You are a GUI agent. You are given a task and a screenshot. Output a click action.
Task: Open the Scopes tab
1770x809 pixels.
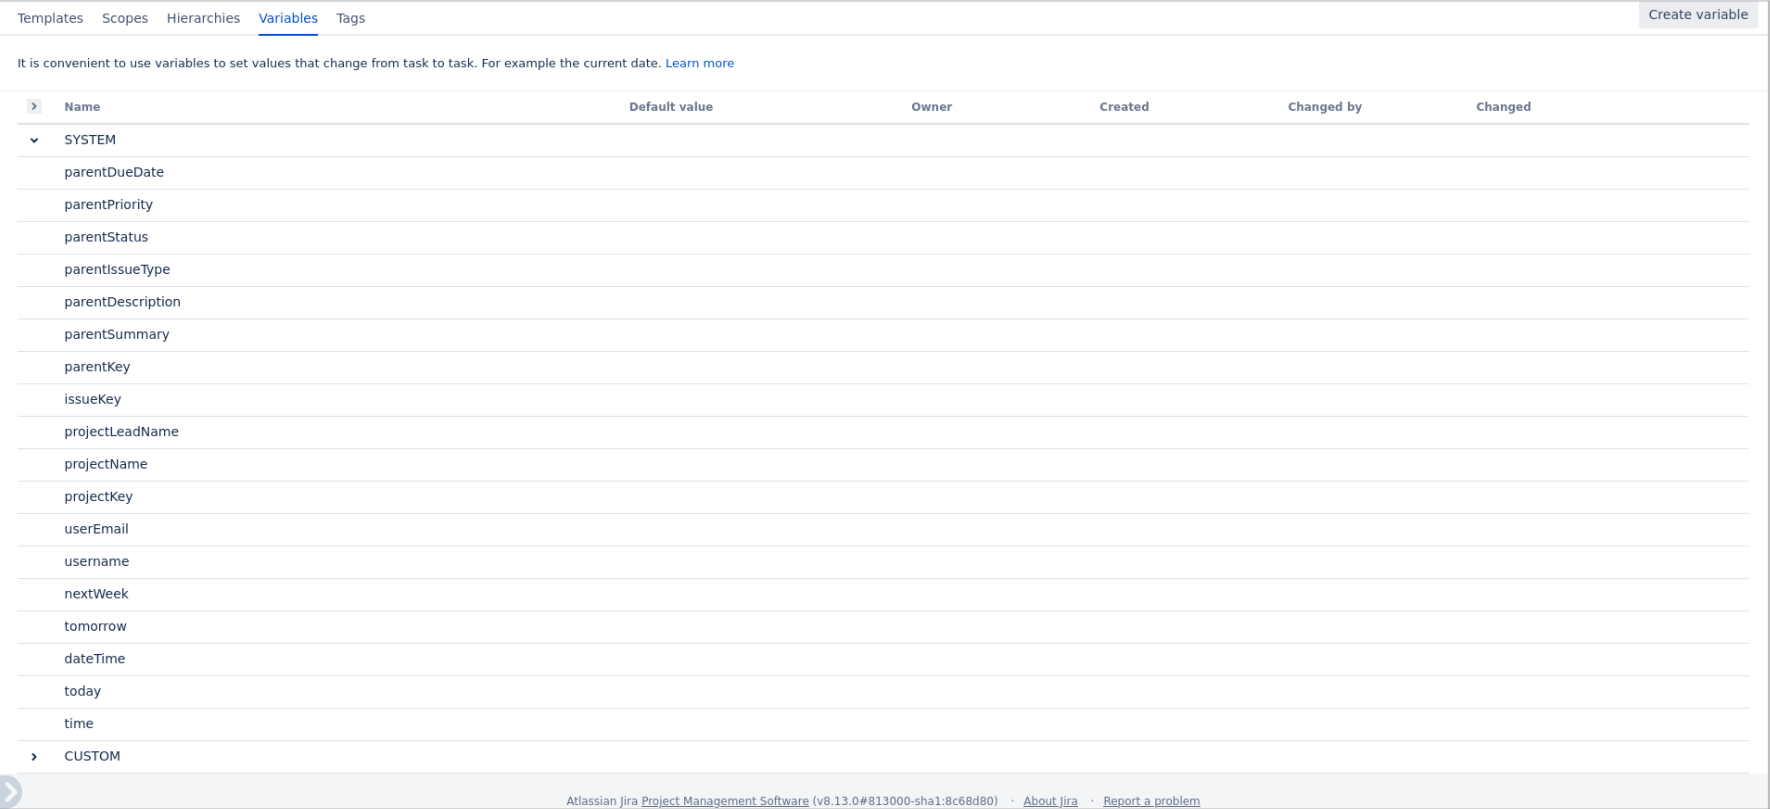click(125, 18)
